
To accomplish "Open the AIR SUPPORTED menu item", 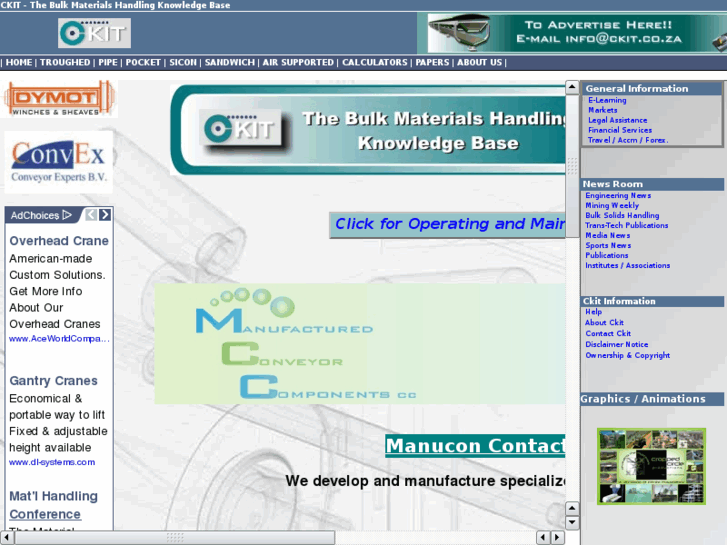I will [x=298, y=62].
